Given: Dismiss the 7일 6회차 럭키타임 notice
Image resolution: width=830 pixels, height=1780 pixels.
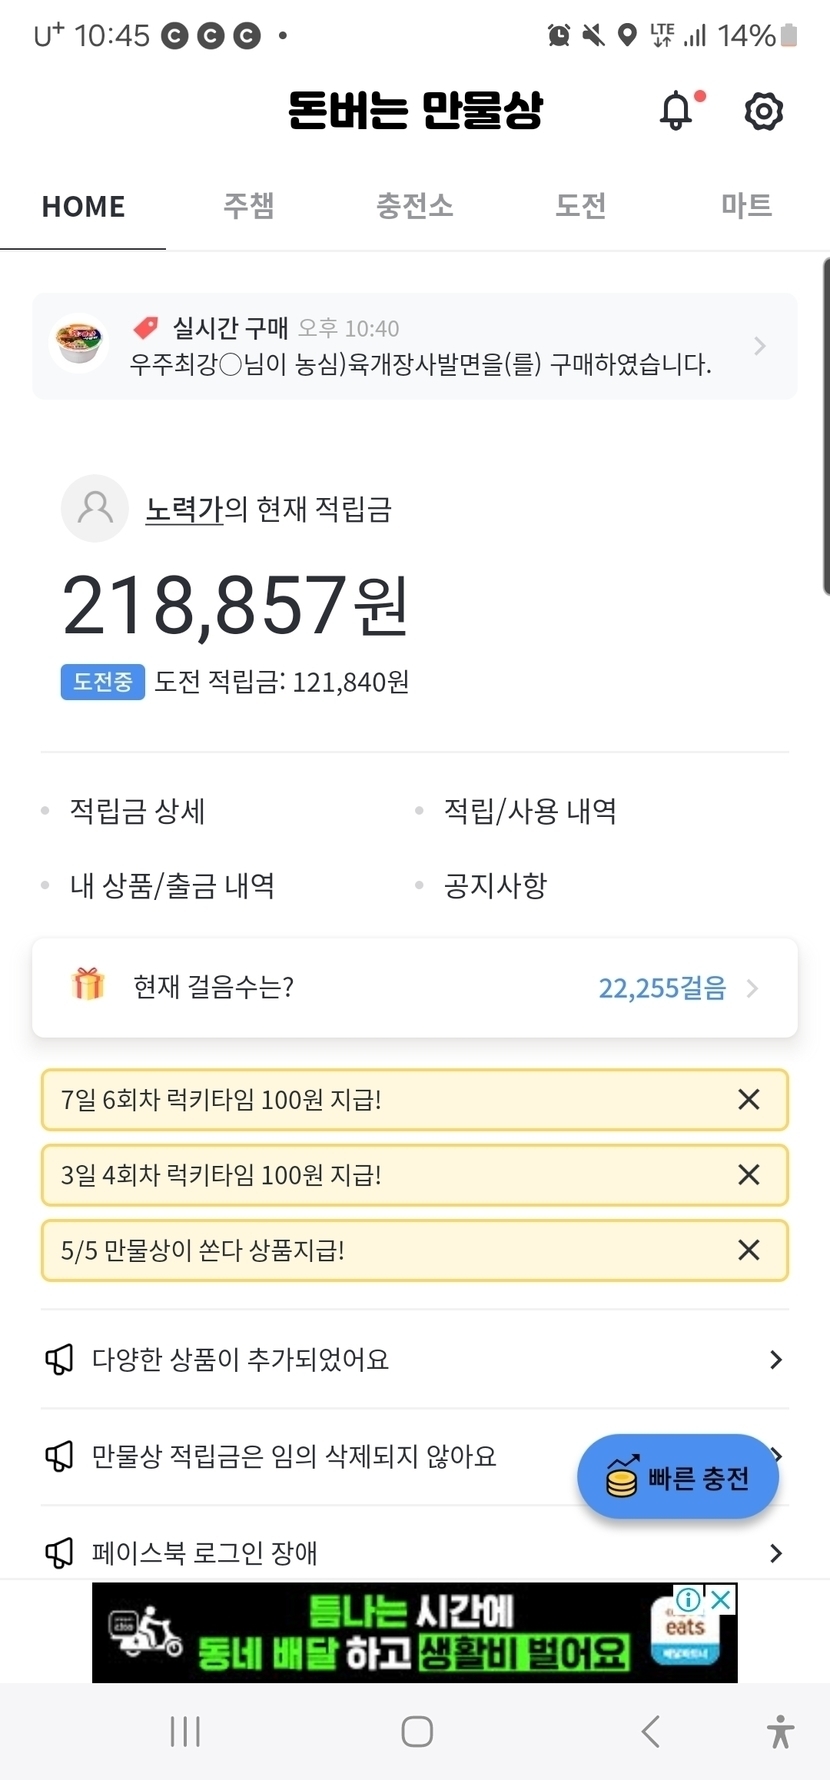Looking at the screenshot, I should 748,1100.
